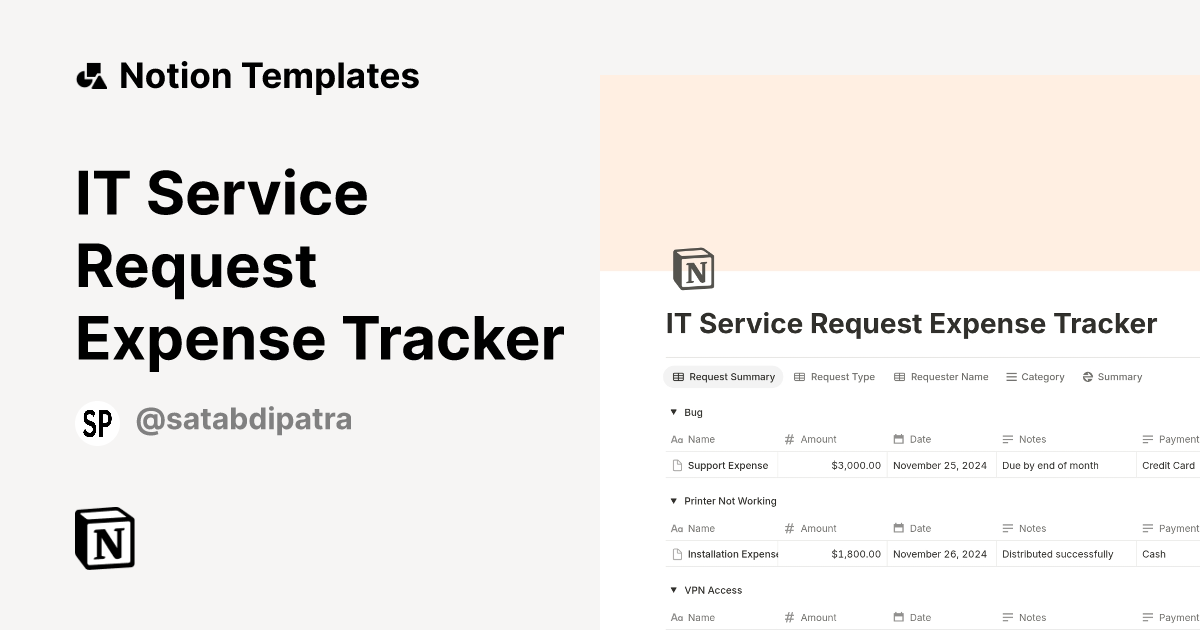Select the Support Expense row
Screen dimensions: 1200x630
[x=727, y=465]
